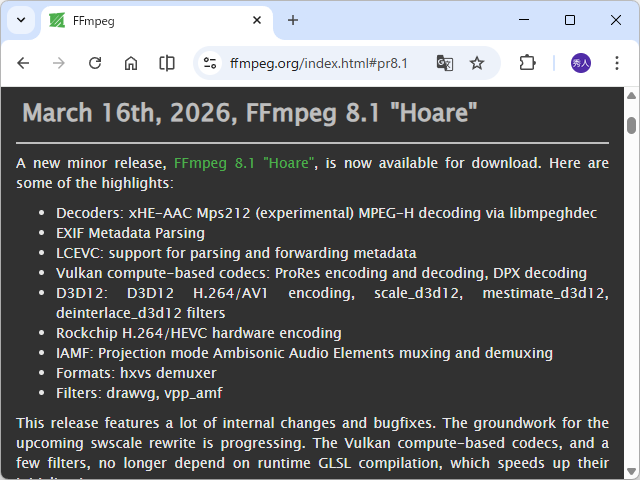Close the FFmpeg tab
Screen dimensions: 640x480
pos(257,20)
